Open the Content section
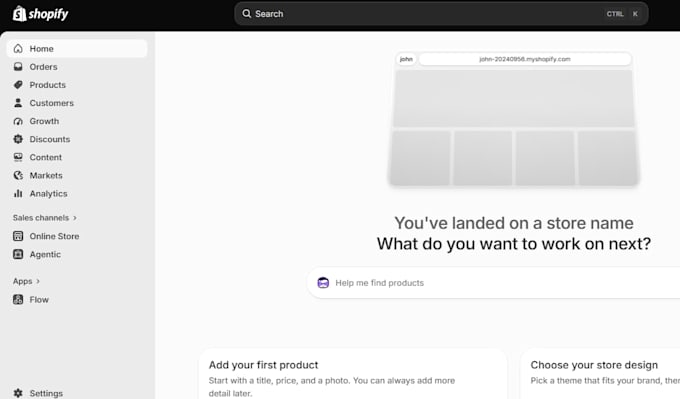This screenshot has width=680, height=399. click(77, 157)
